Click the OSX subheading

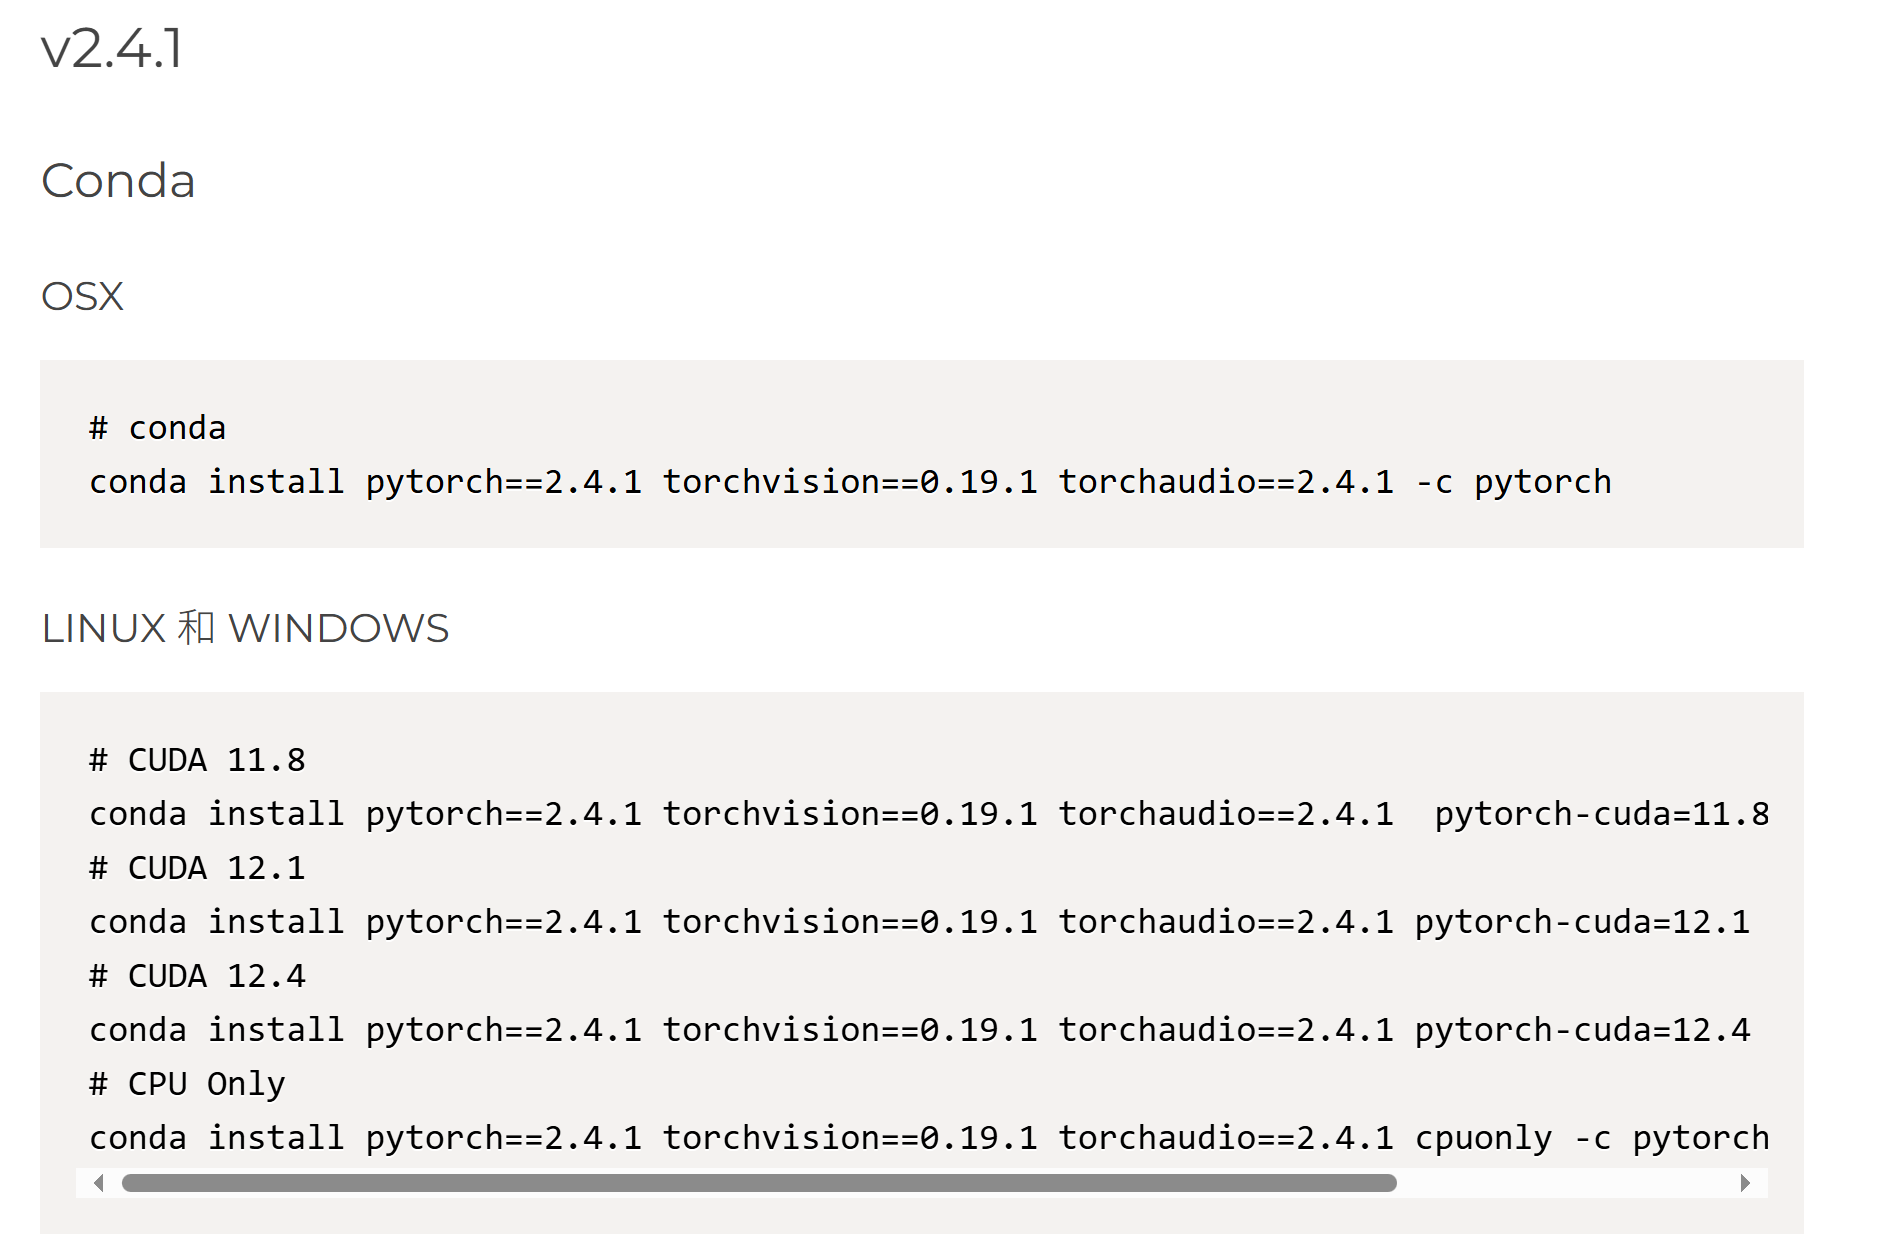[82, 295]
